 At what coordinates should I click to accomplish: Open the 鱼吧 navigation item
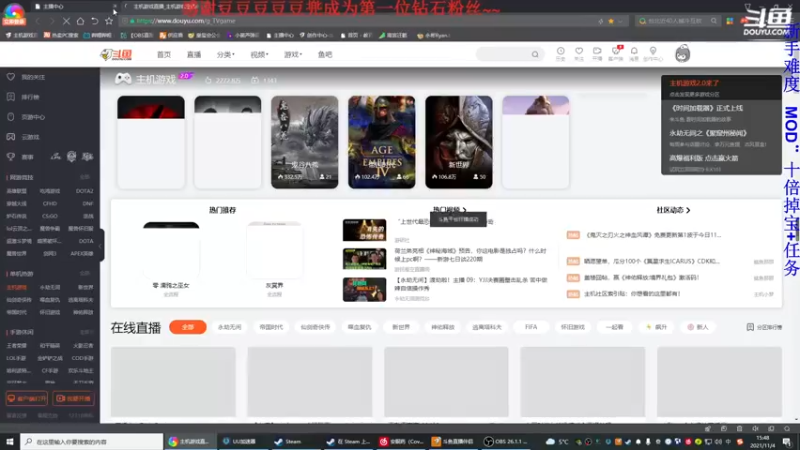click(x=325, y=55)
